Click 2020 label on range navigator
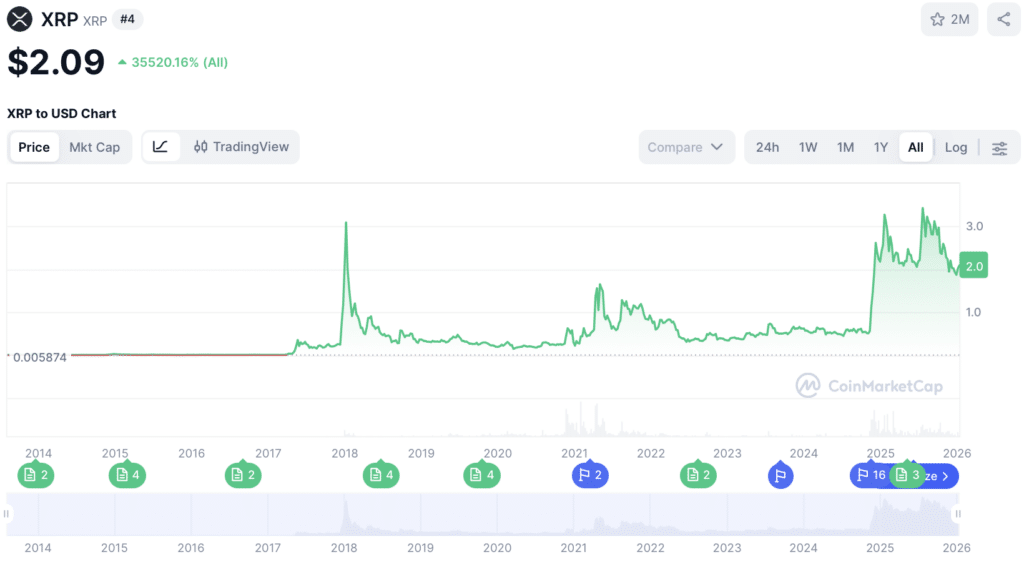The image size is (1024, 572). point(497,548)
